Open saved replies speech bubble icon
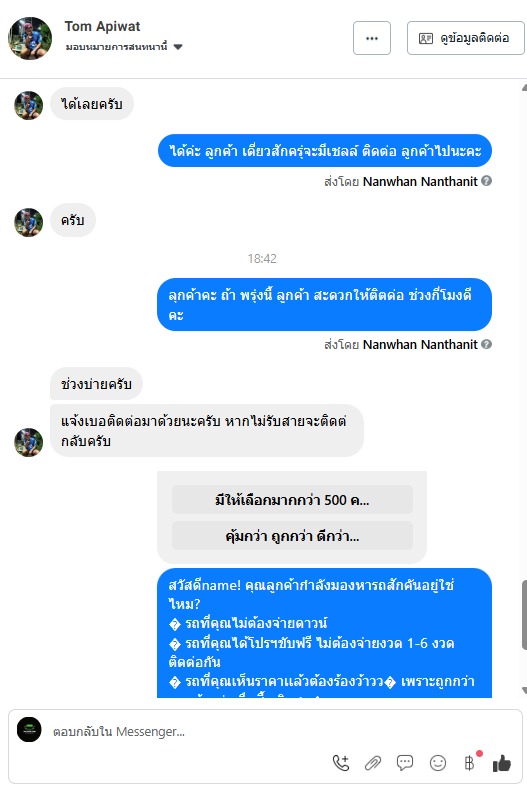The height and width of the screenshot is (794, 527). point(405,763)
